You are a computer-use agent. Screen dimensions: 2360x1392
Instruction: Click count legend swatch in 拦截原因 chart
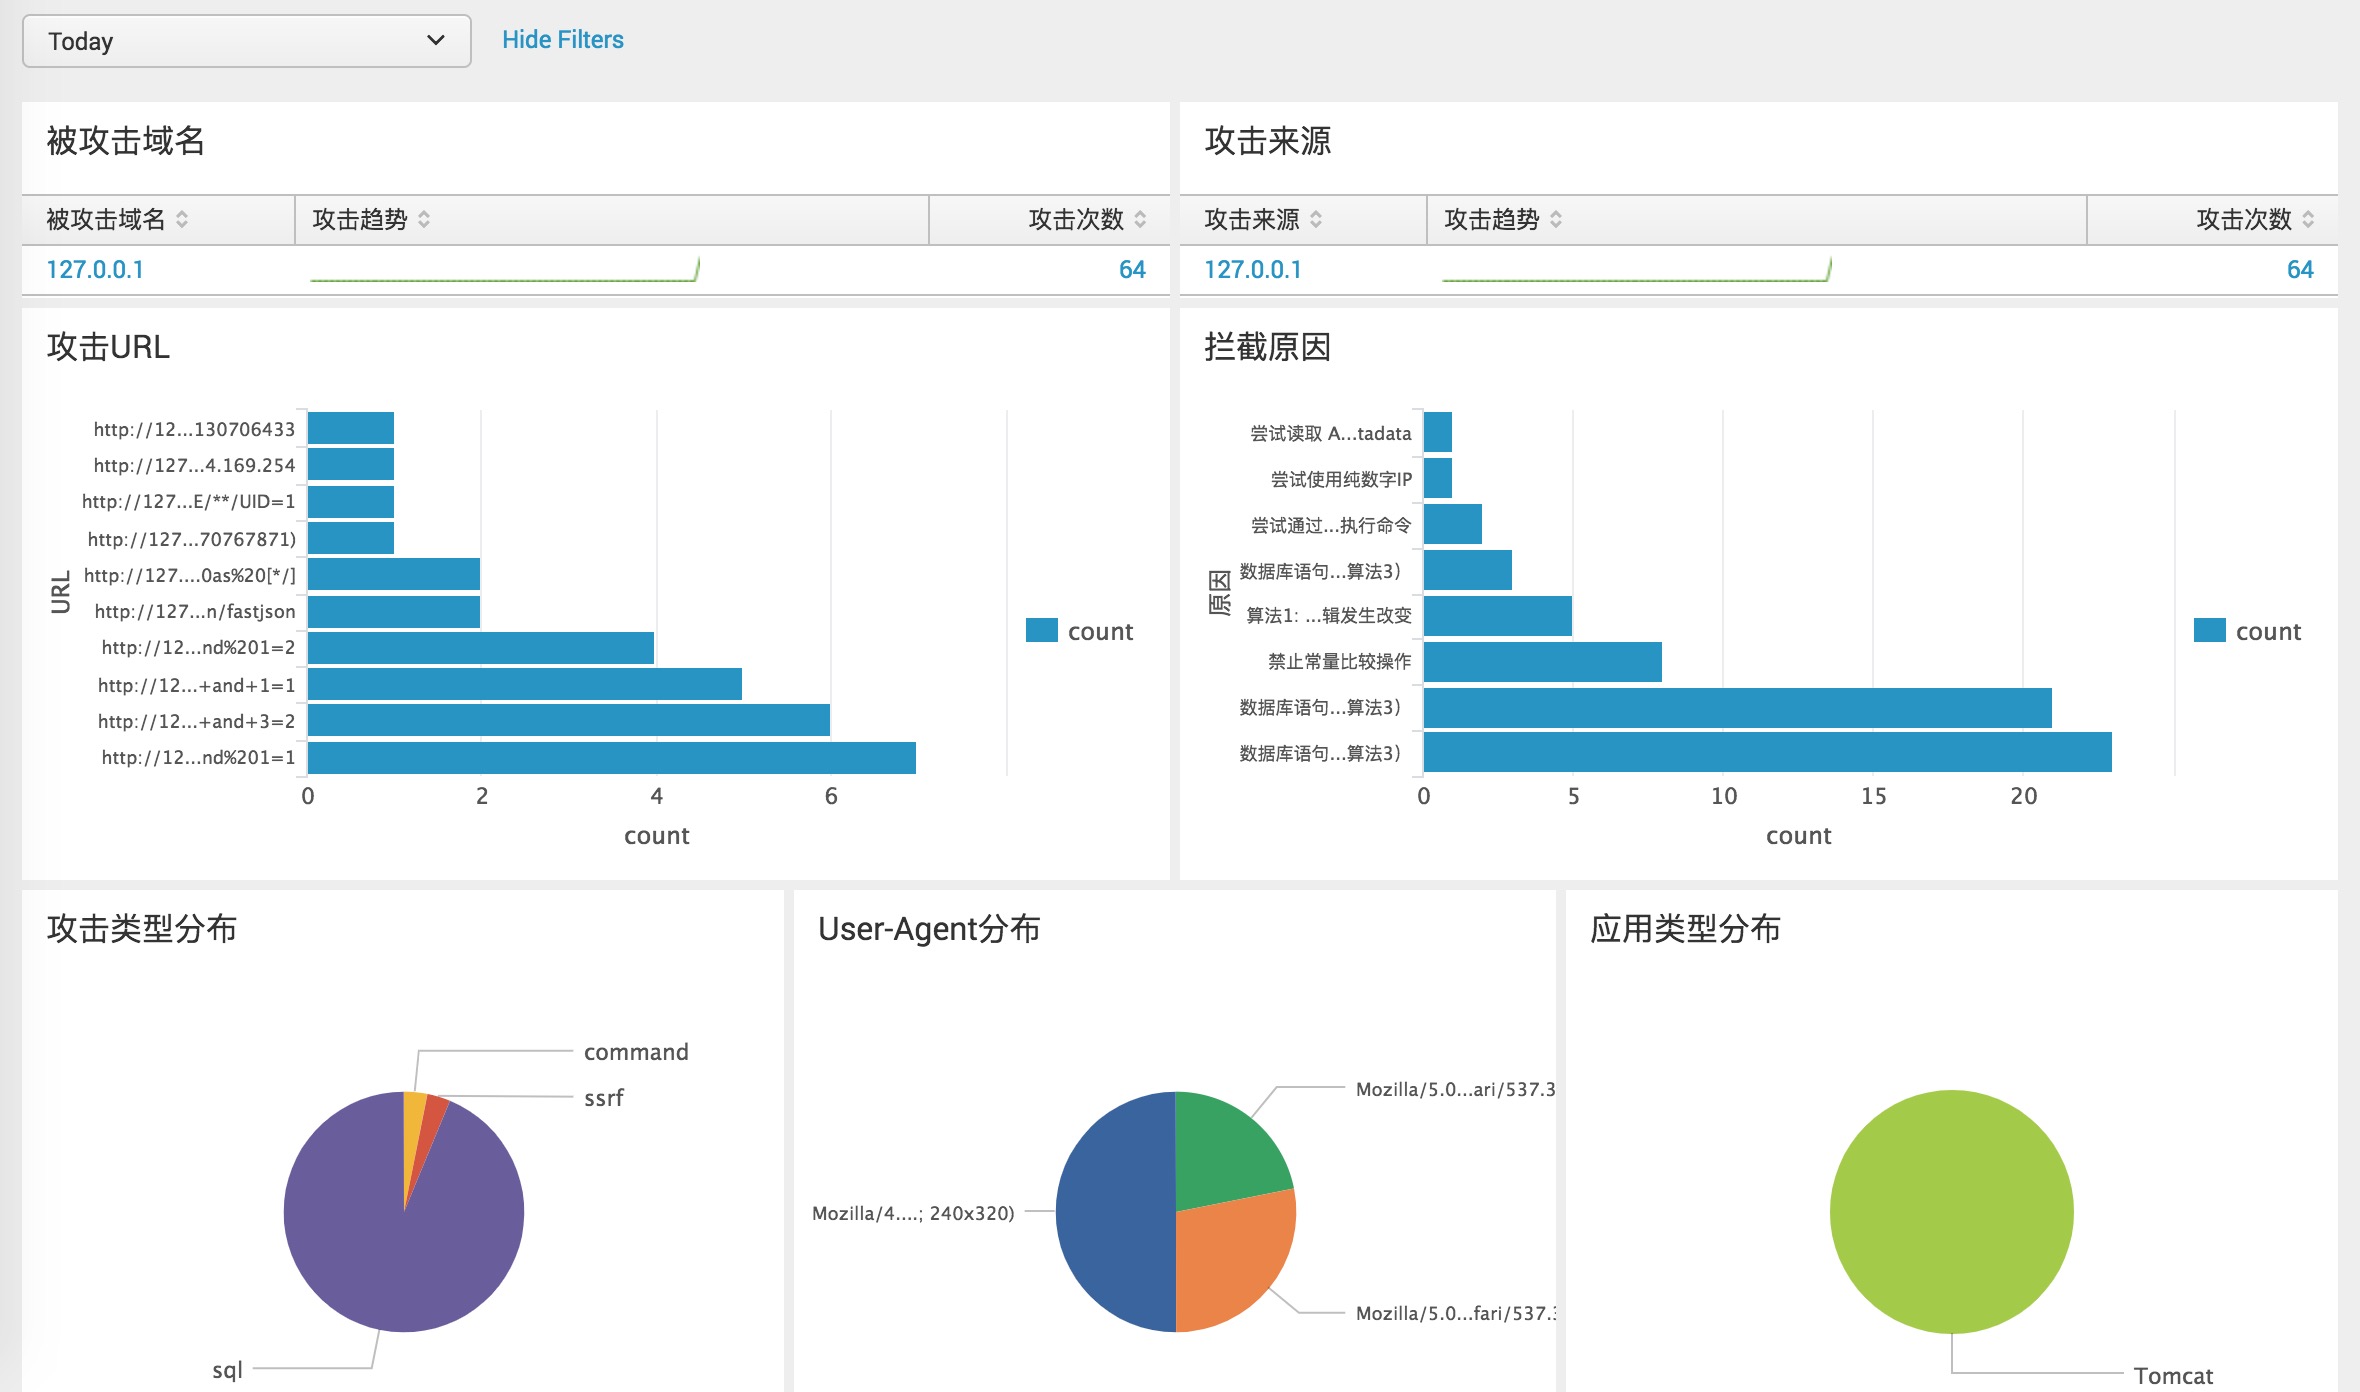point(2209,630)
